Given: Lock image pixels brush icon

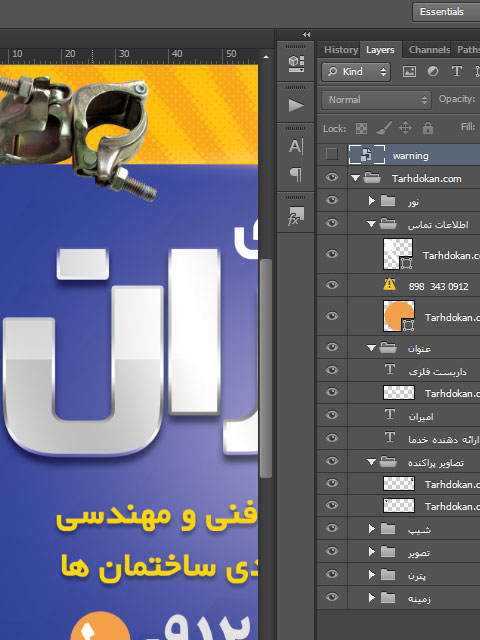Looking at the screenshot, I should click(x=383, y=128).
